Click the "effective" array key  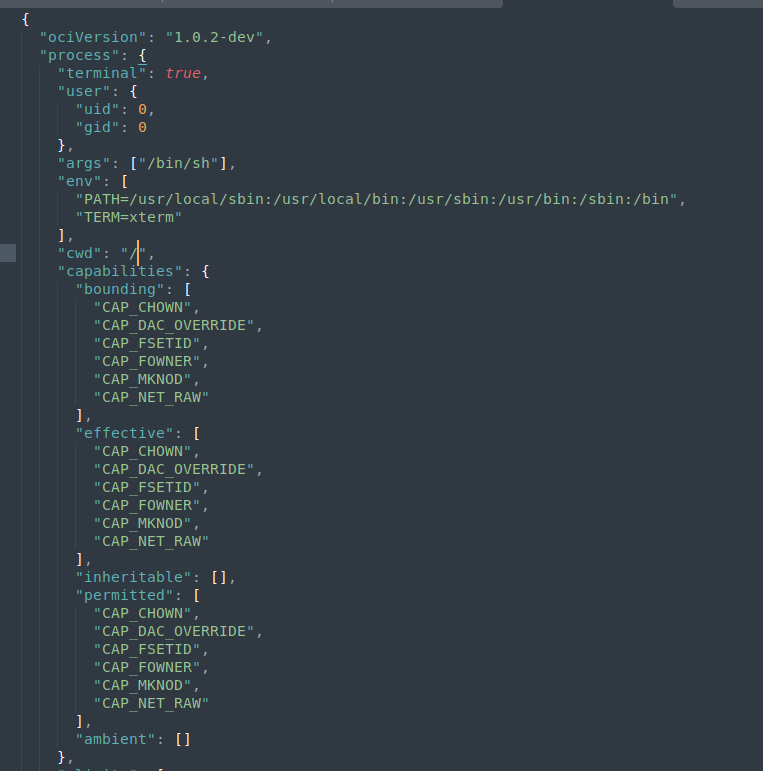[x=124, y=433]
